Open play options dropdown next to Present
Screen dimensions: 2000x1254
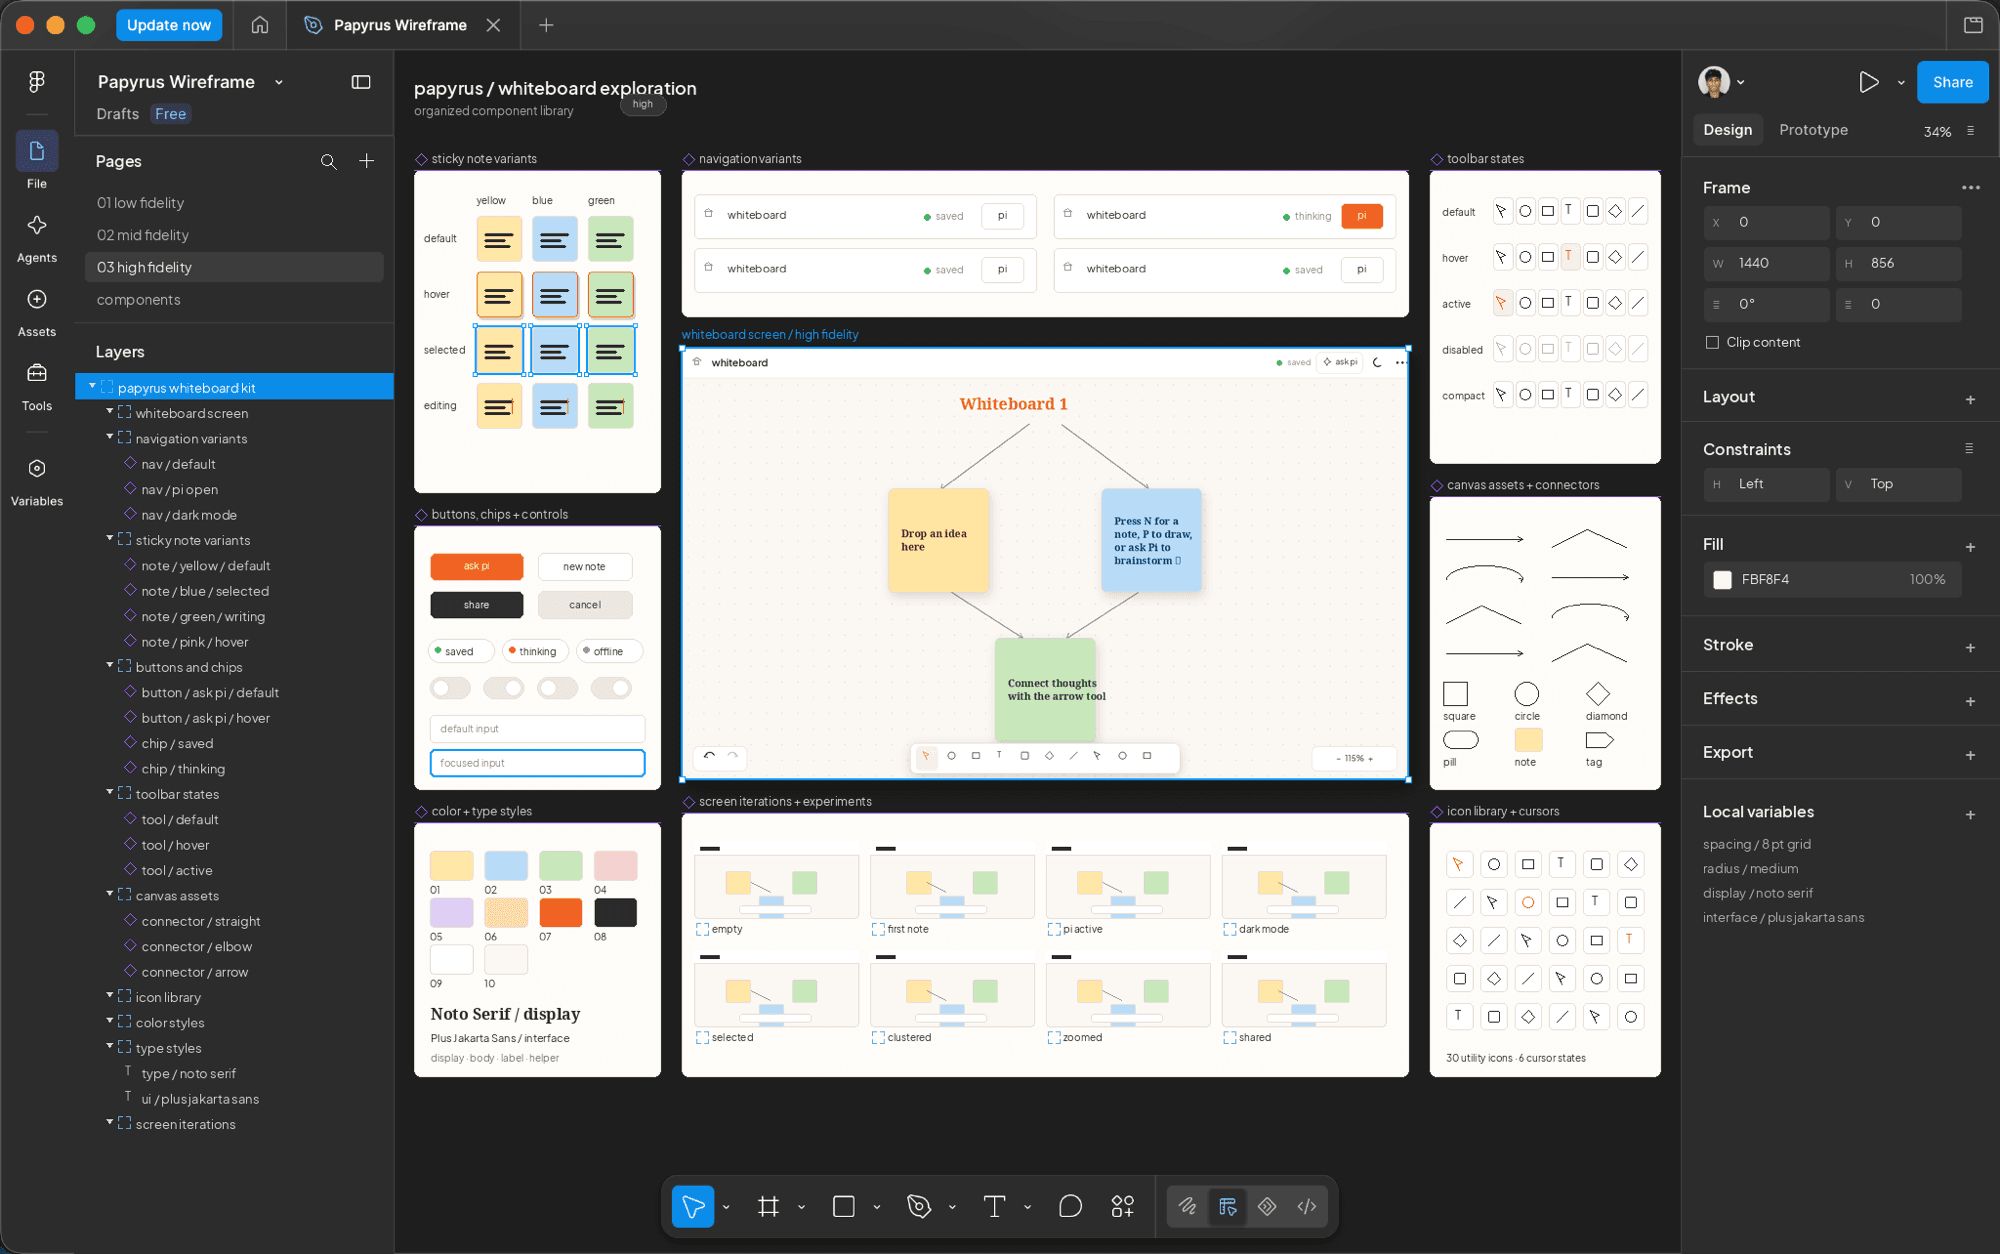pos(1901,82)
